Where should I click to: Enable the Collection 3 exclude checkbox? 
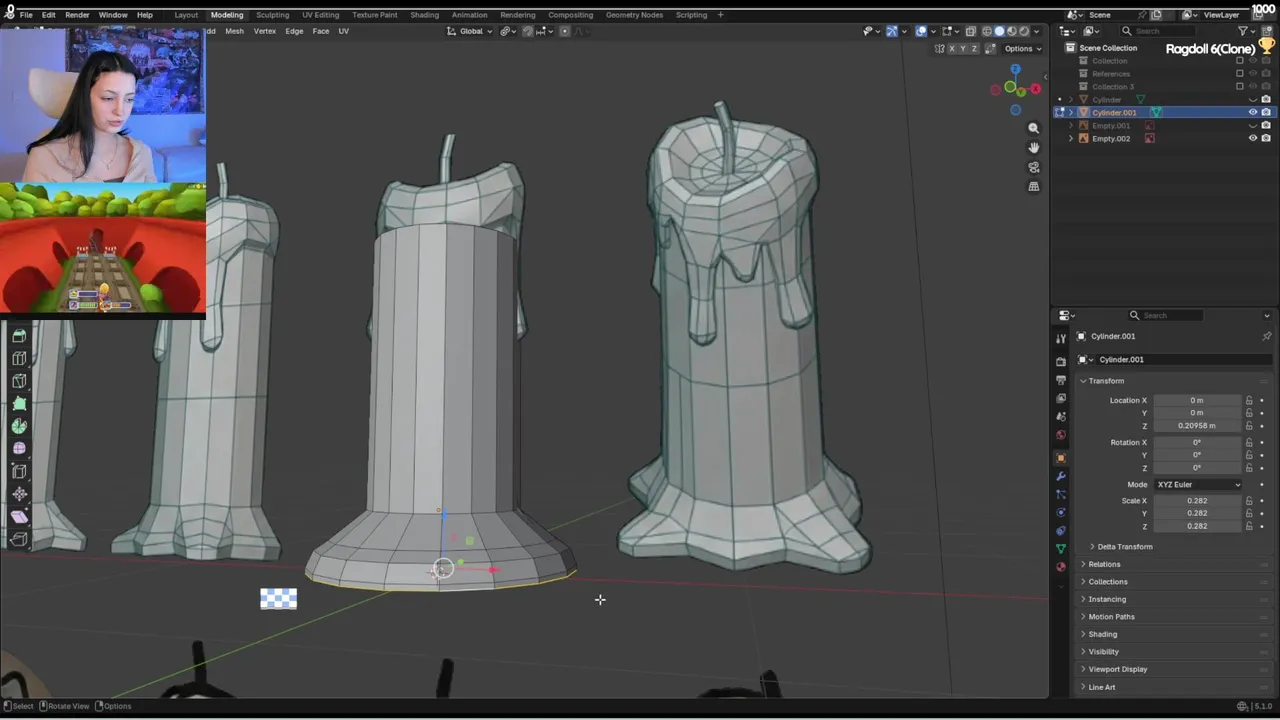1240,86
